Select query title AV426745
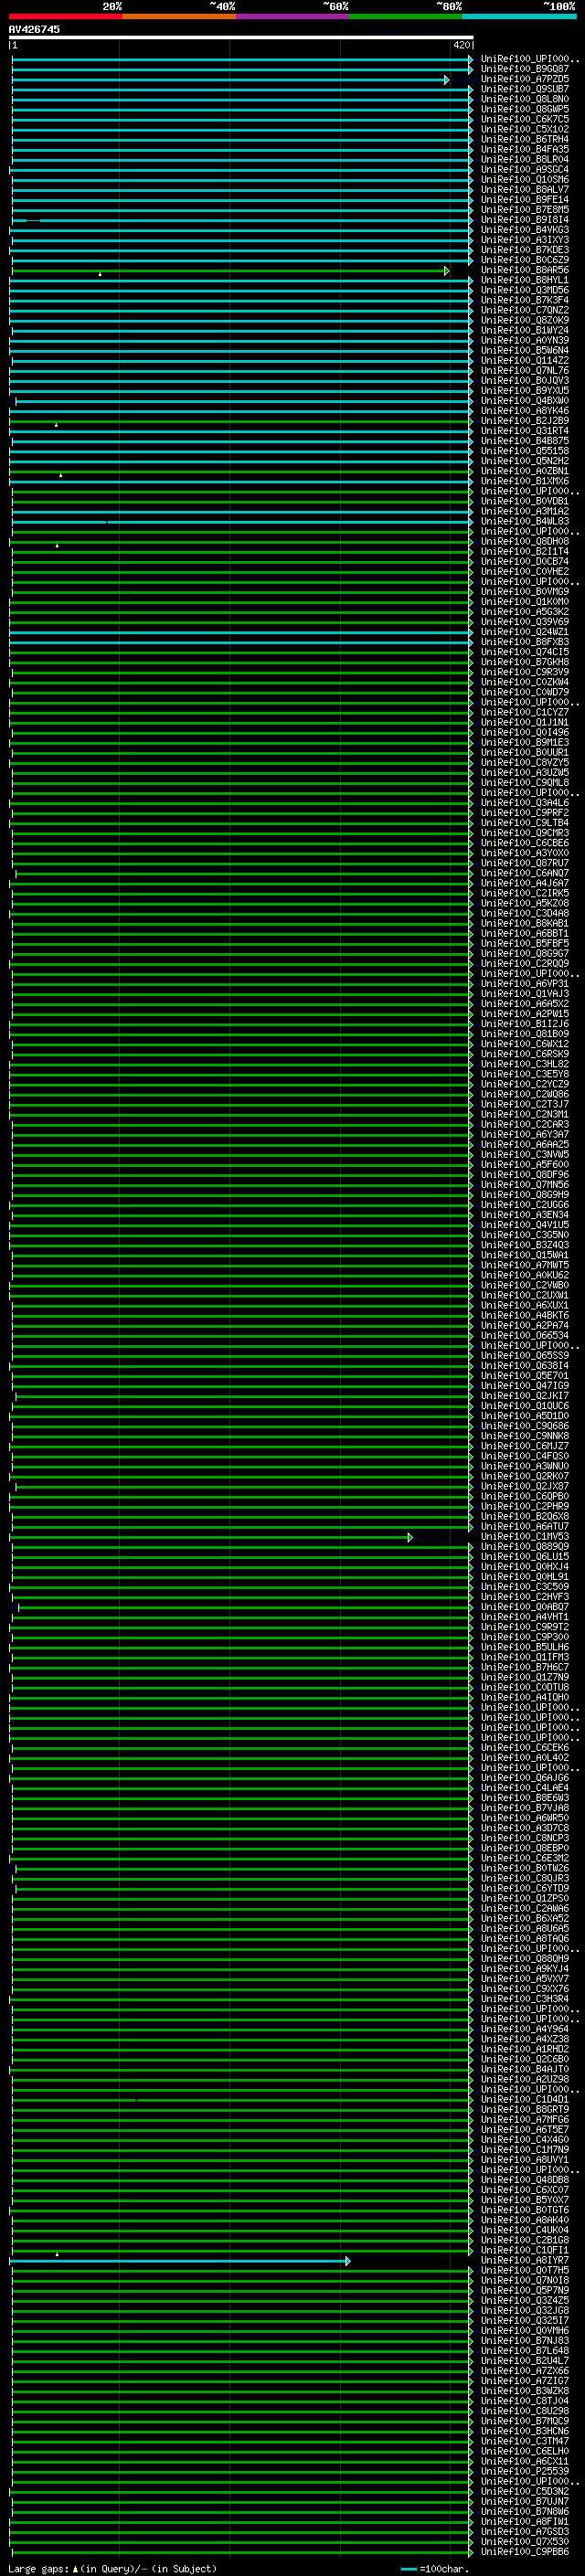 click(x=34, y=29)
